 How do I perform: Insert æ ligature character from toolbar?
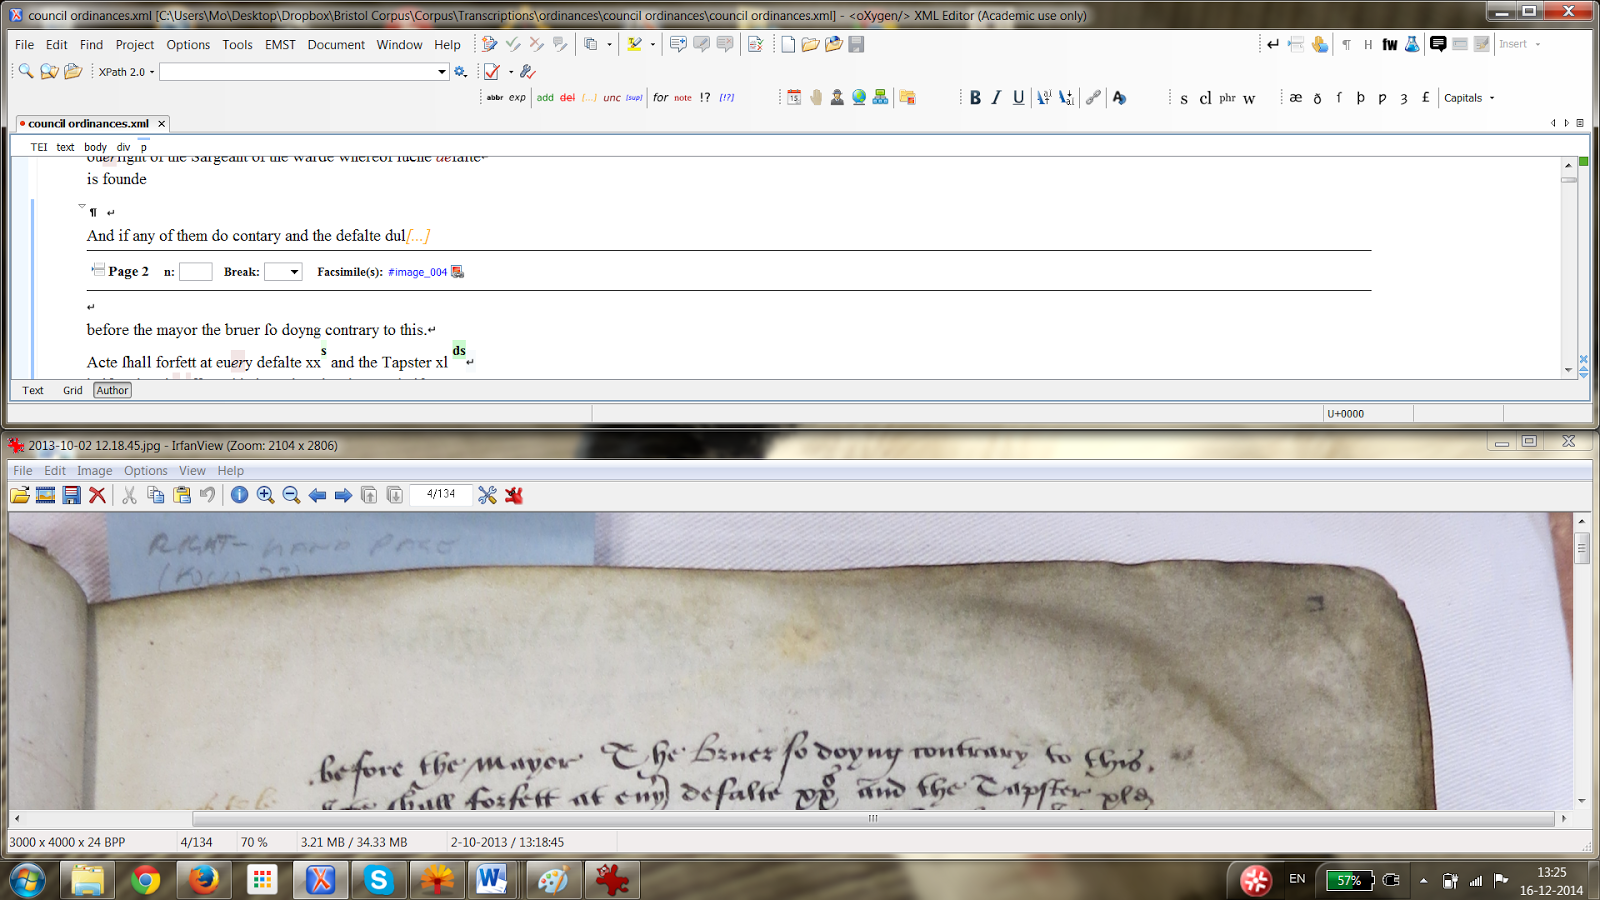[1296, 98]
